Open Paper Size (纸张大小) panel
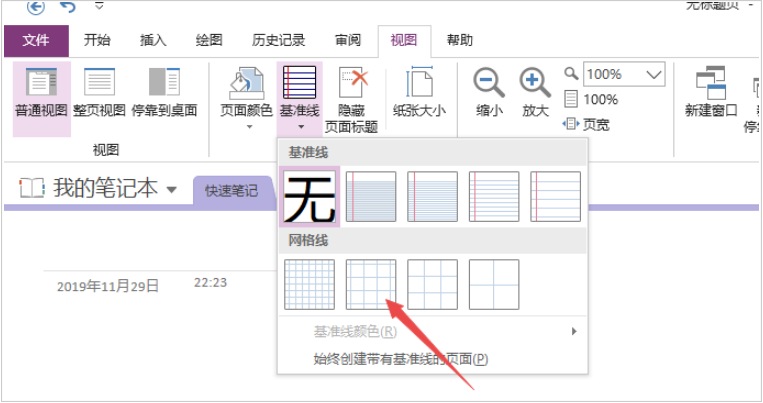This screenshot has width=763, height=403. coord(419,83)
